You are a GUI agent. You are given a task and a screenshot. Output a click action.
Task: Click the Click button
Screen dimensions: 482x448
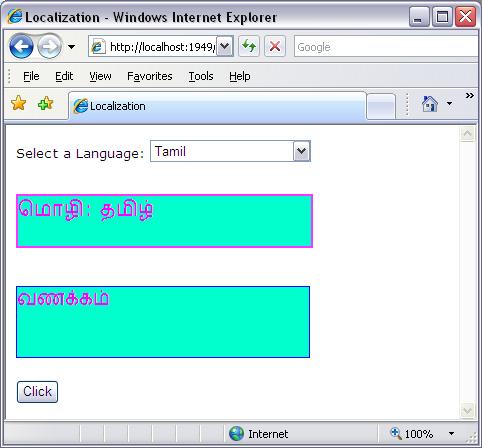[x=37, y=392]
